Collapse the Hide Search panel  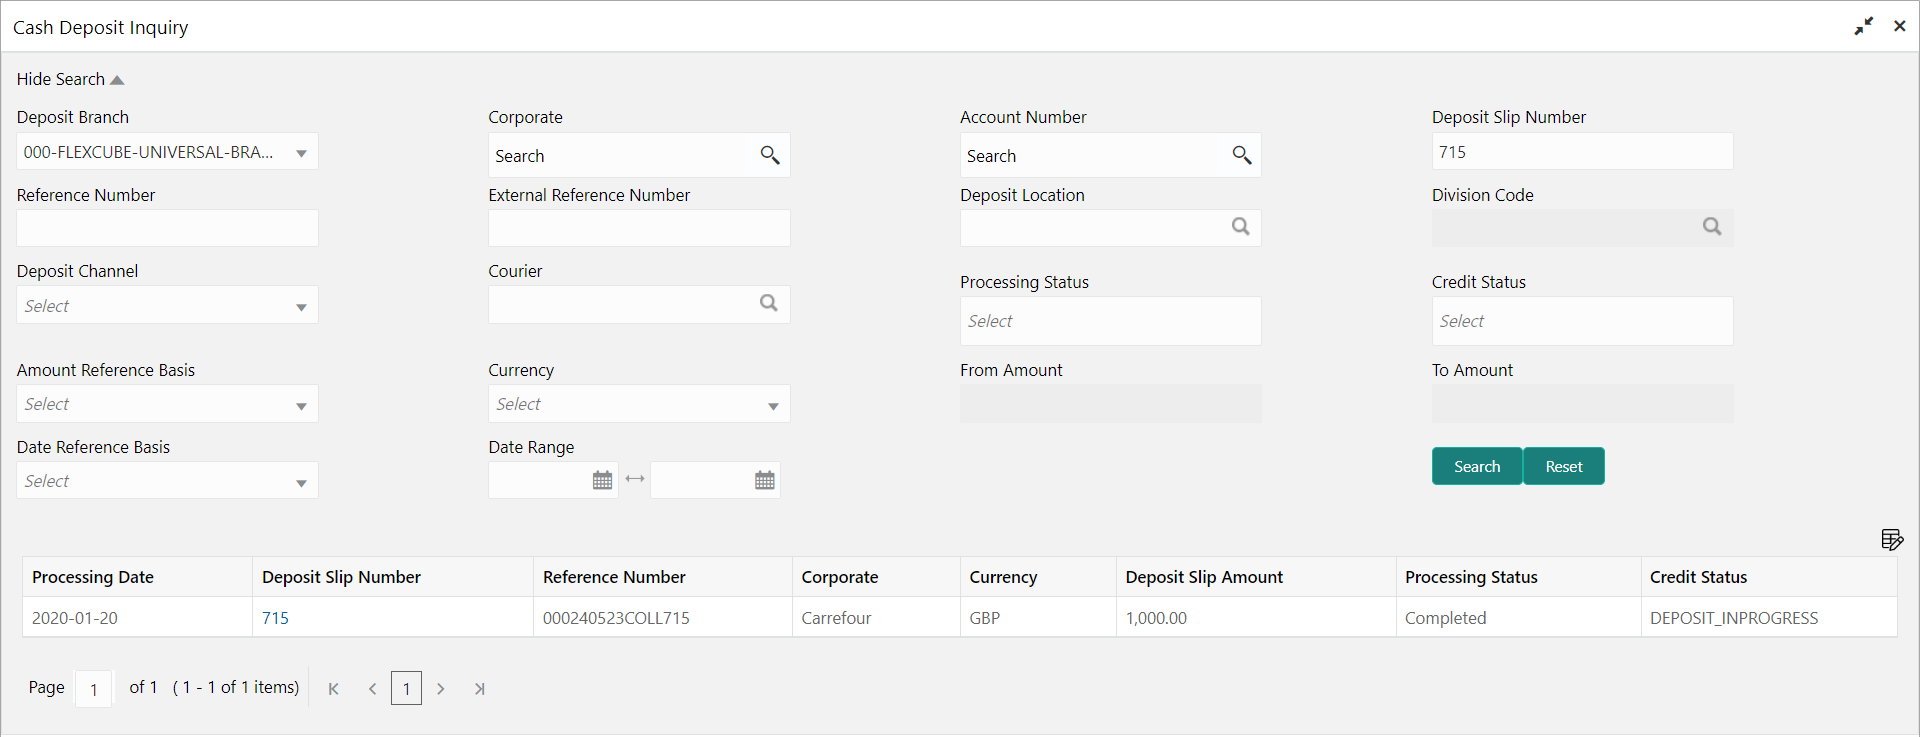[x=70, y=79]
